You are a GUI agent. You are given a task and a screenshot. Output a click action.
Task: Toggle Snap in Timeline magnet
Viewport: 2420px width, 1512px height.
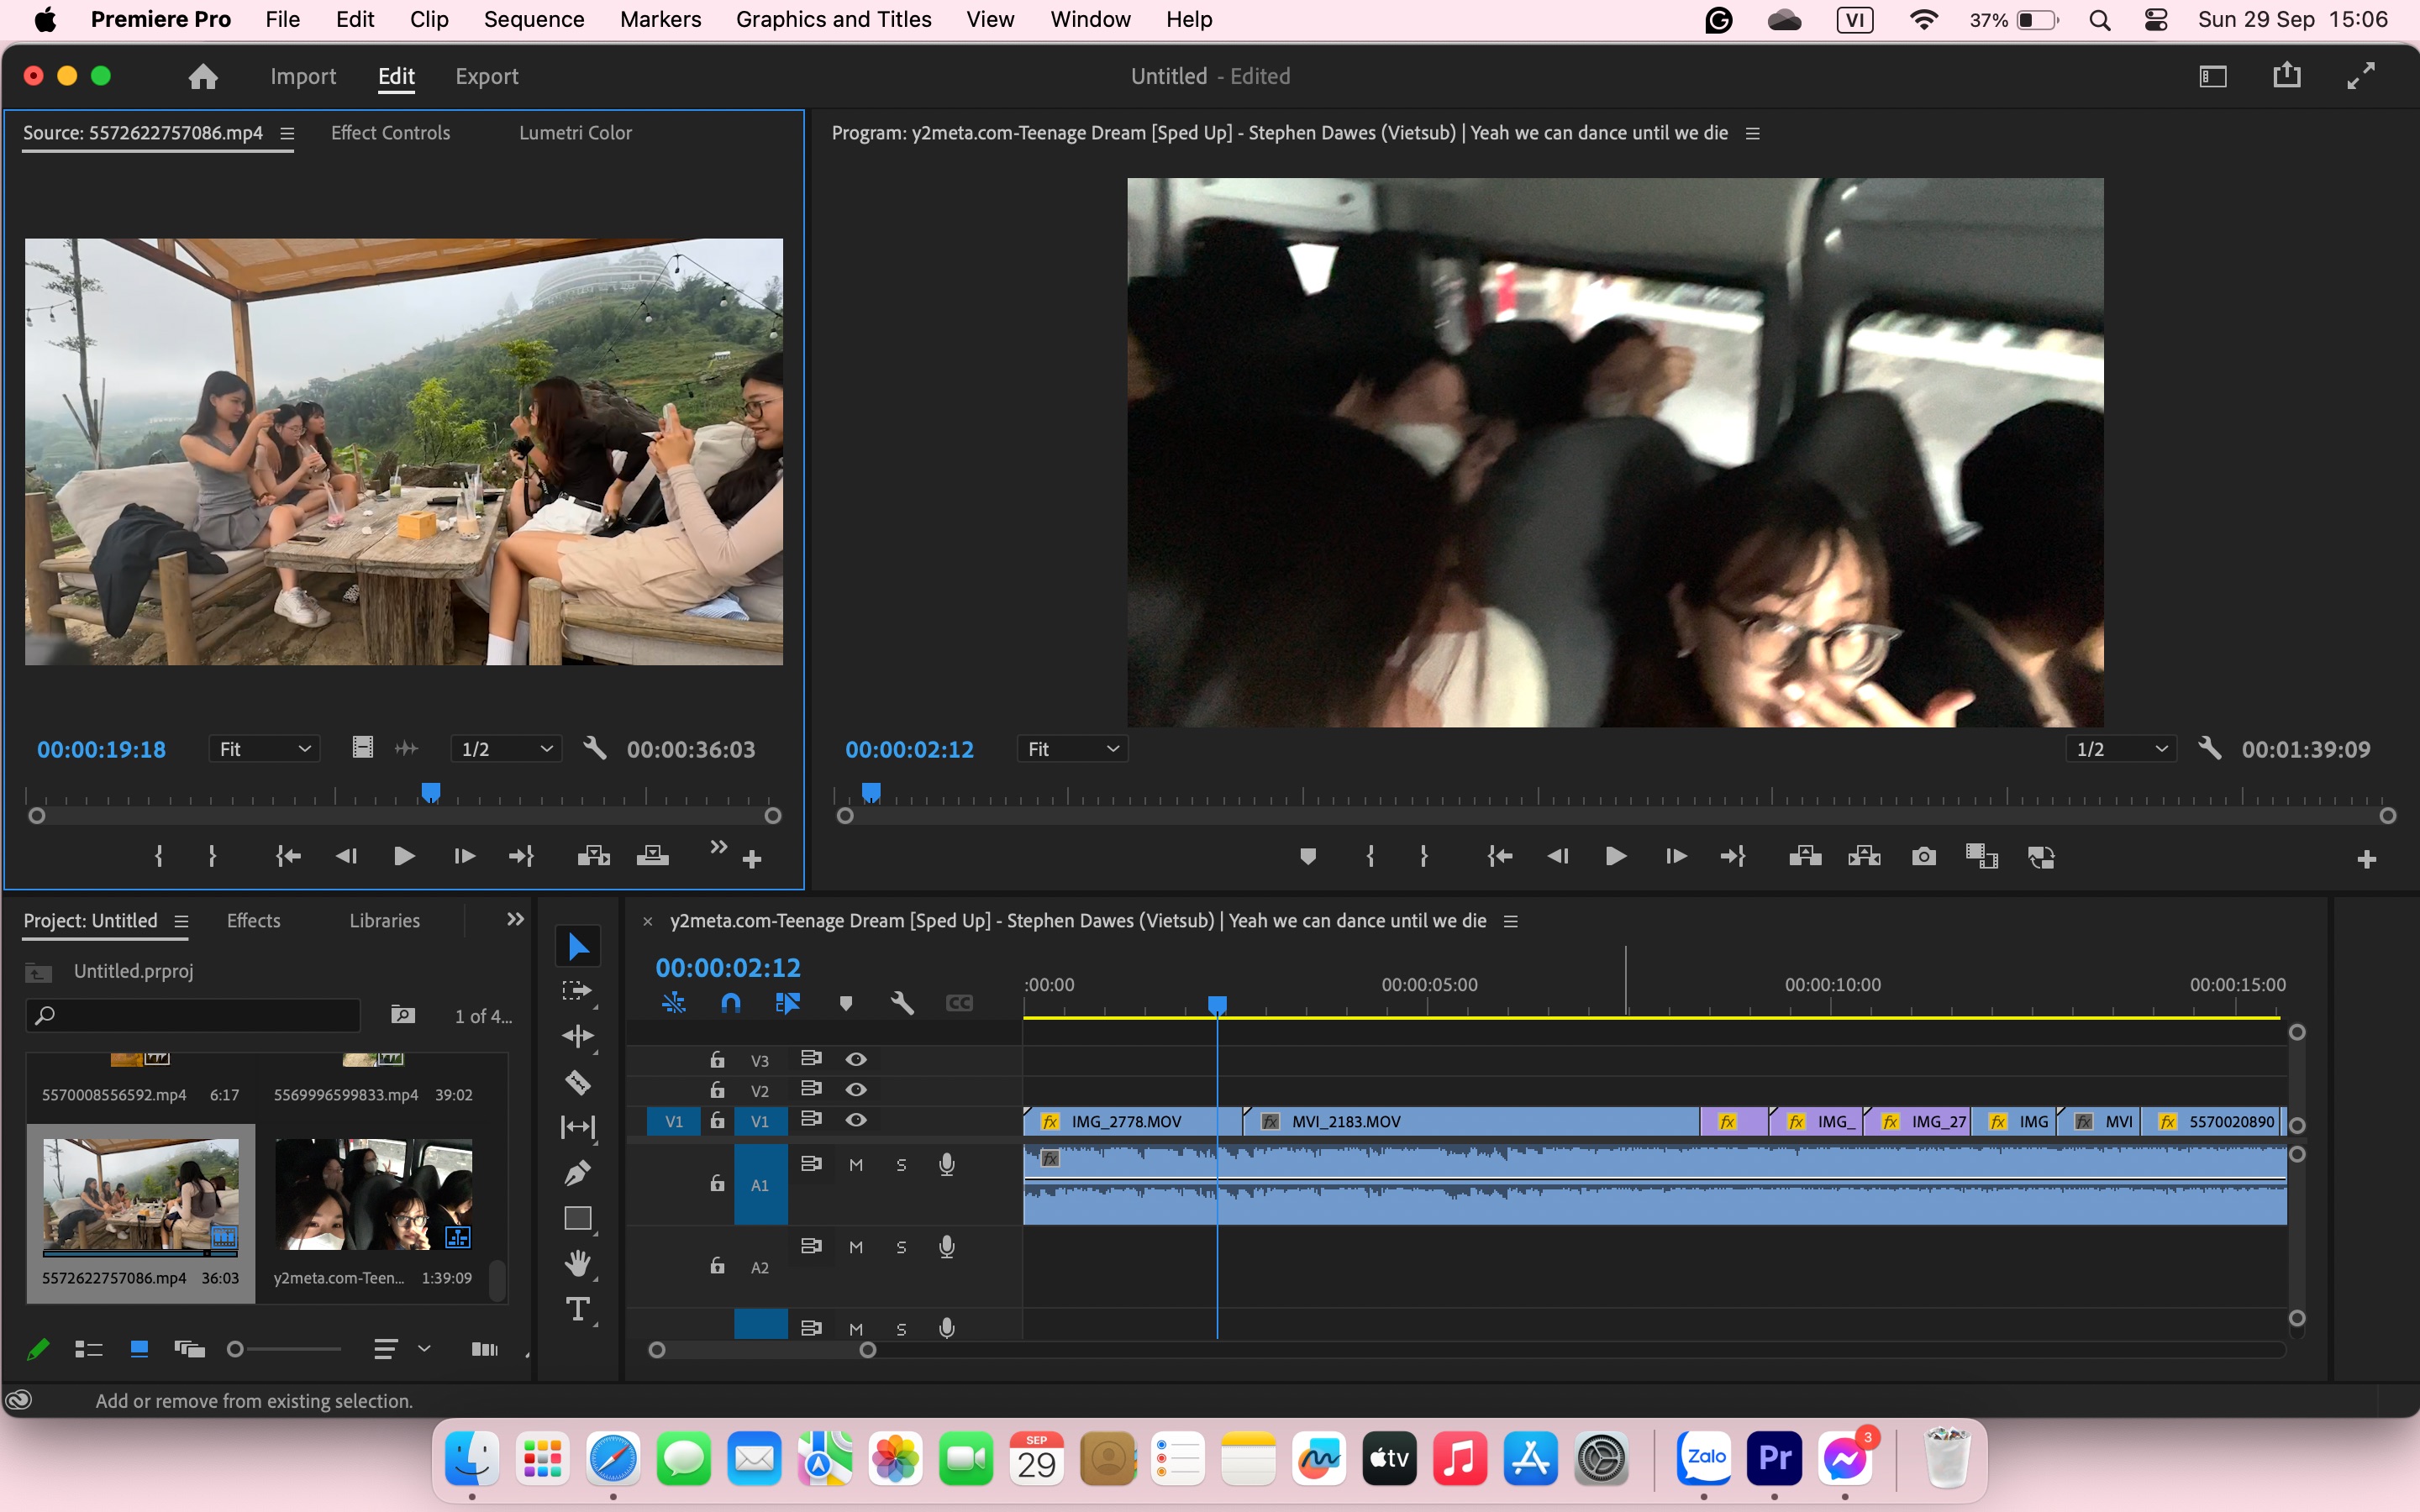point(731,1003)
